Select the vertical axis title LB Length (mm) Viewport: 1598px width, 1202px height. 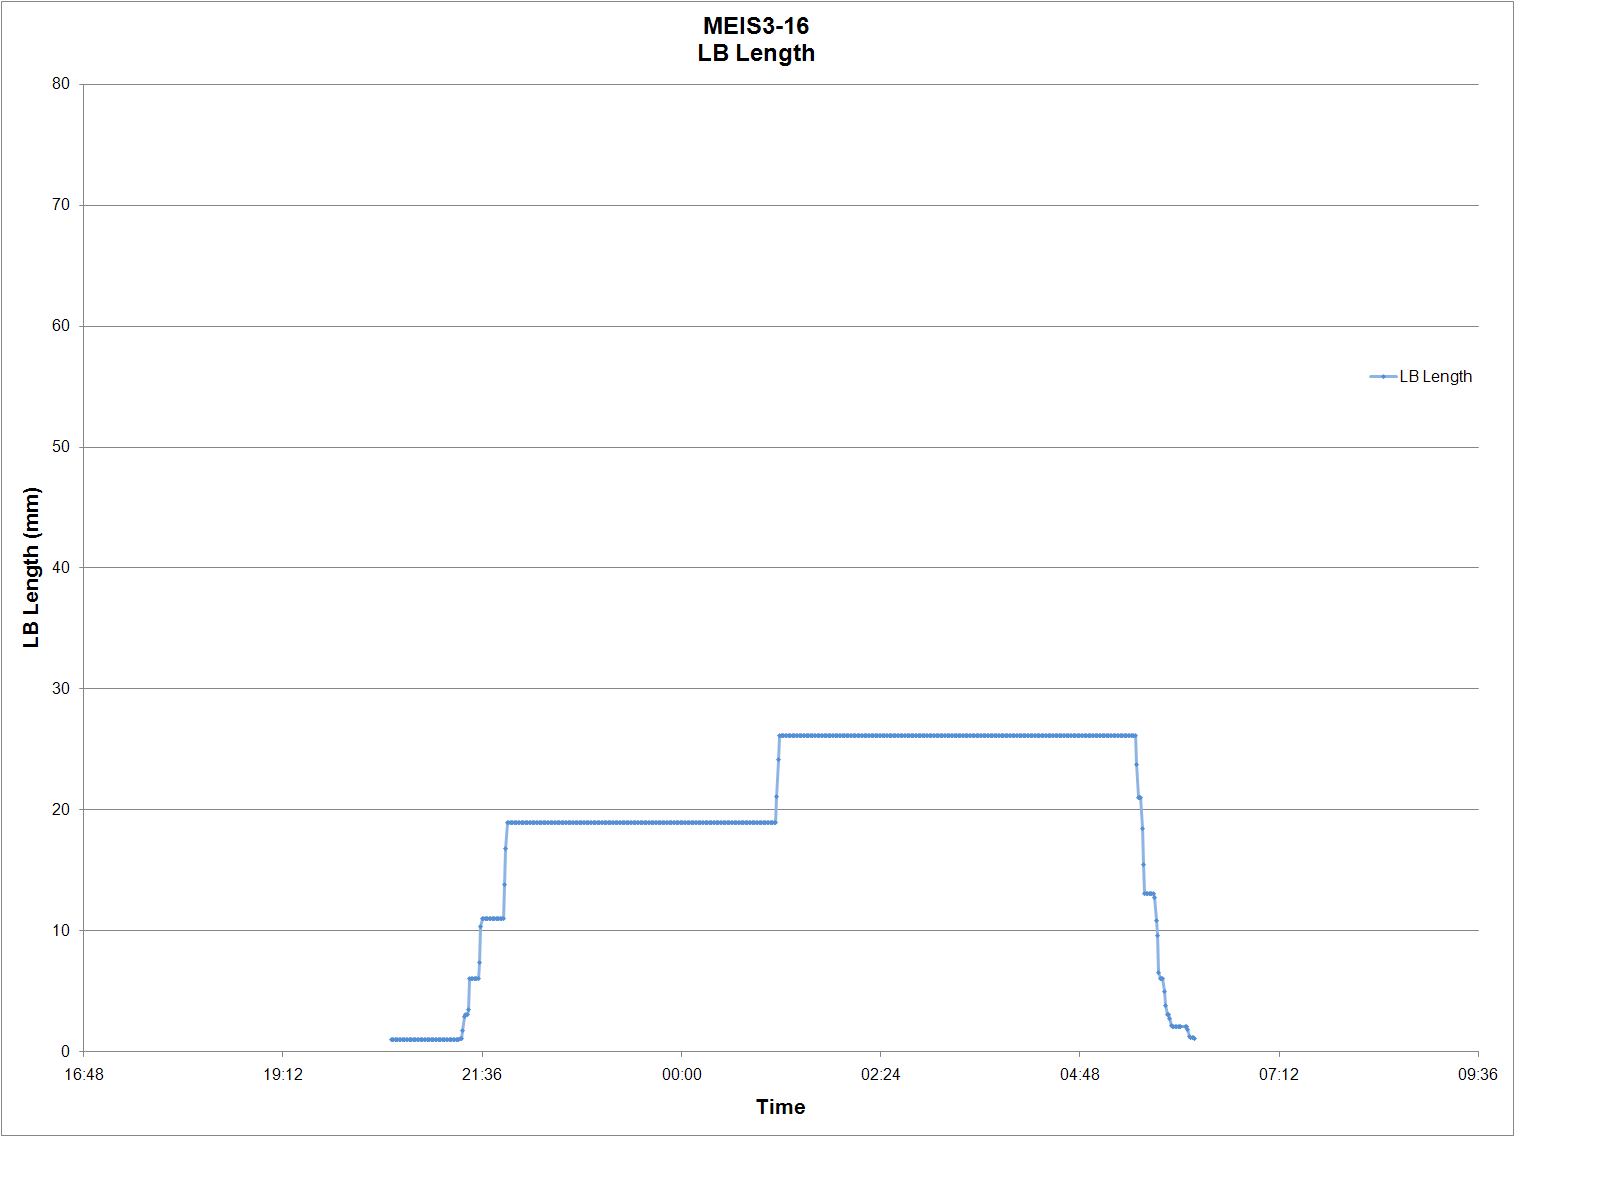point(31,567)
